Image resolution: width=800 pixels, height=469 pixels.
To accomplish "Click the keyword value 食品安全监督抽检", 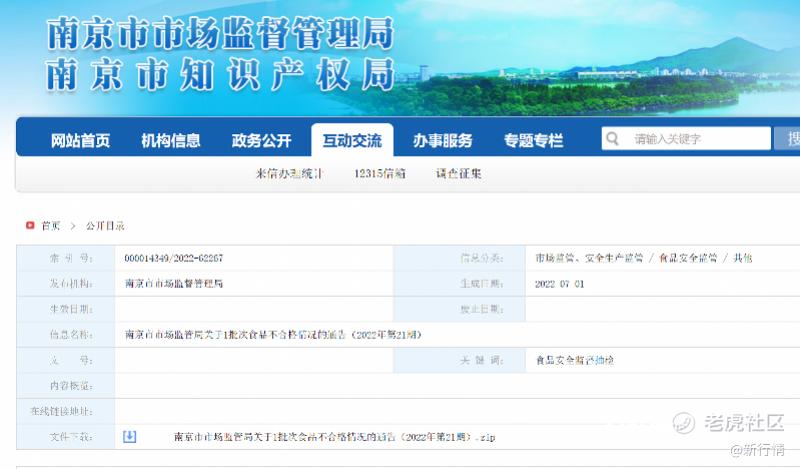I will (574, 360).
